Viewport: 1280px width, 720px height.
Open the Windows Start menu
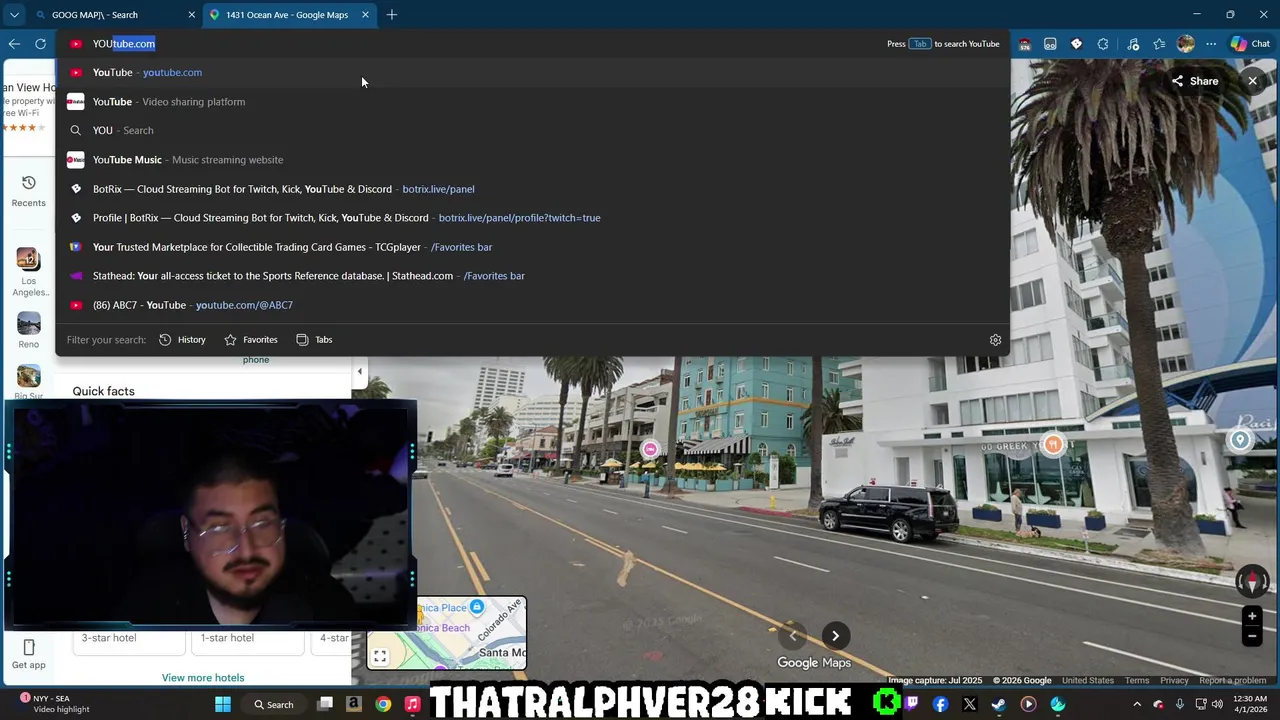coord(222,704)
